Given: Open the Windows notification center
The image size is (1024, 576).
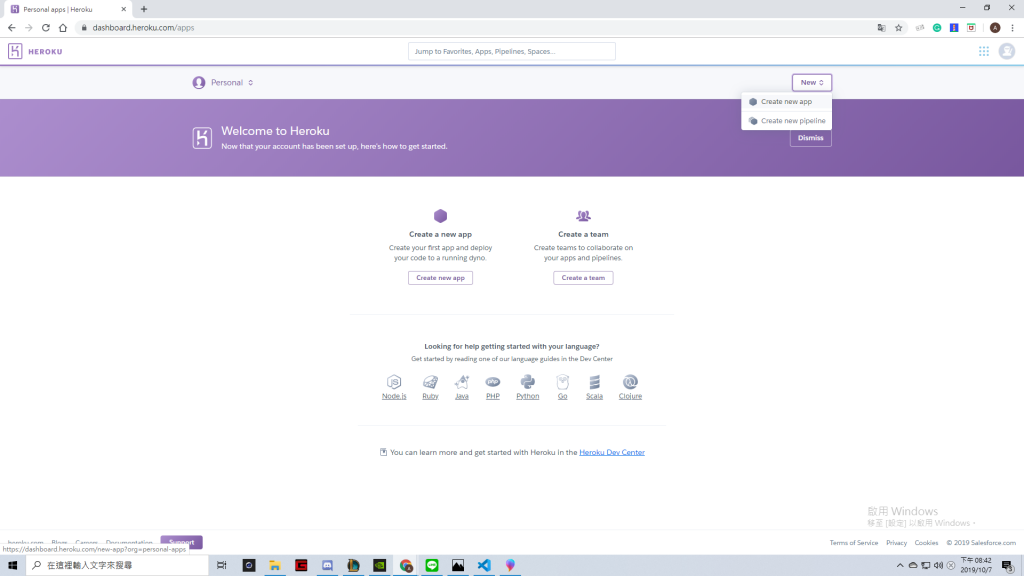Looking at the screenshot, I should coord(1008,566).
